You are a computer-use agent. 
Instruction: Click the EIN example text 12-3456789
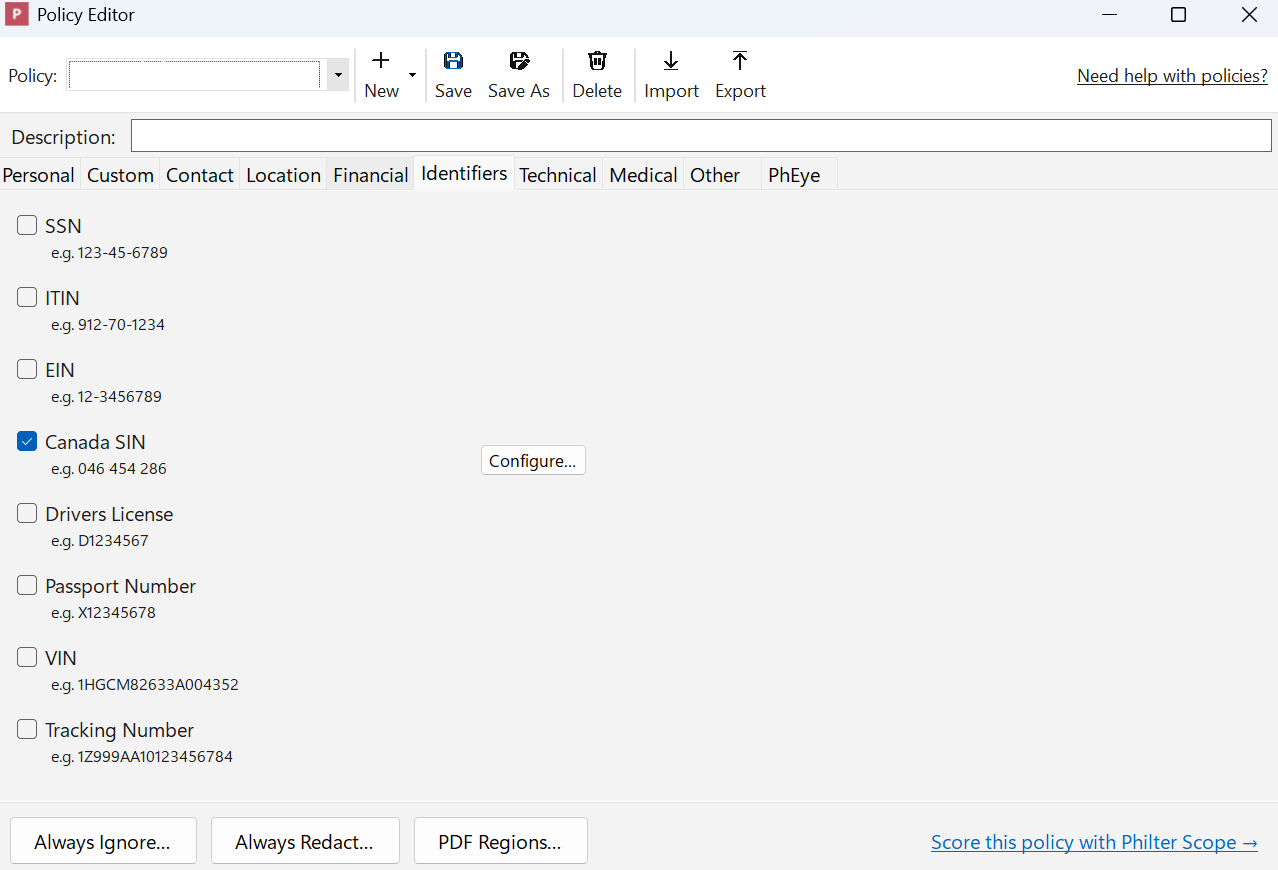coord(119,397)
